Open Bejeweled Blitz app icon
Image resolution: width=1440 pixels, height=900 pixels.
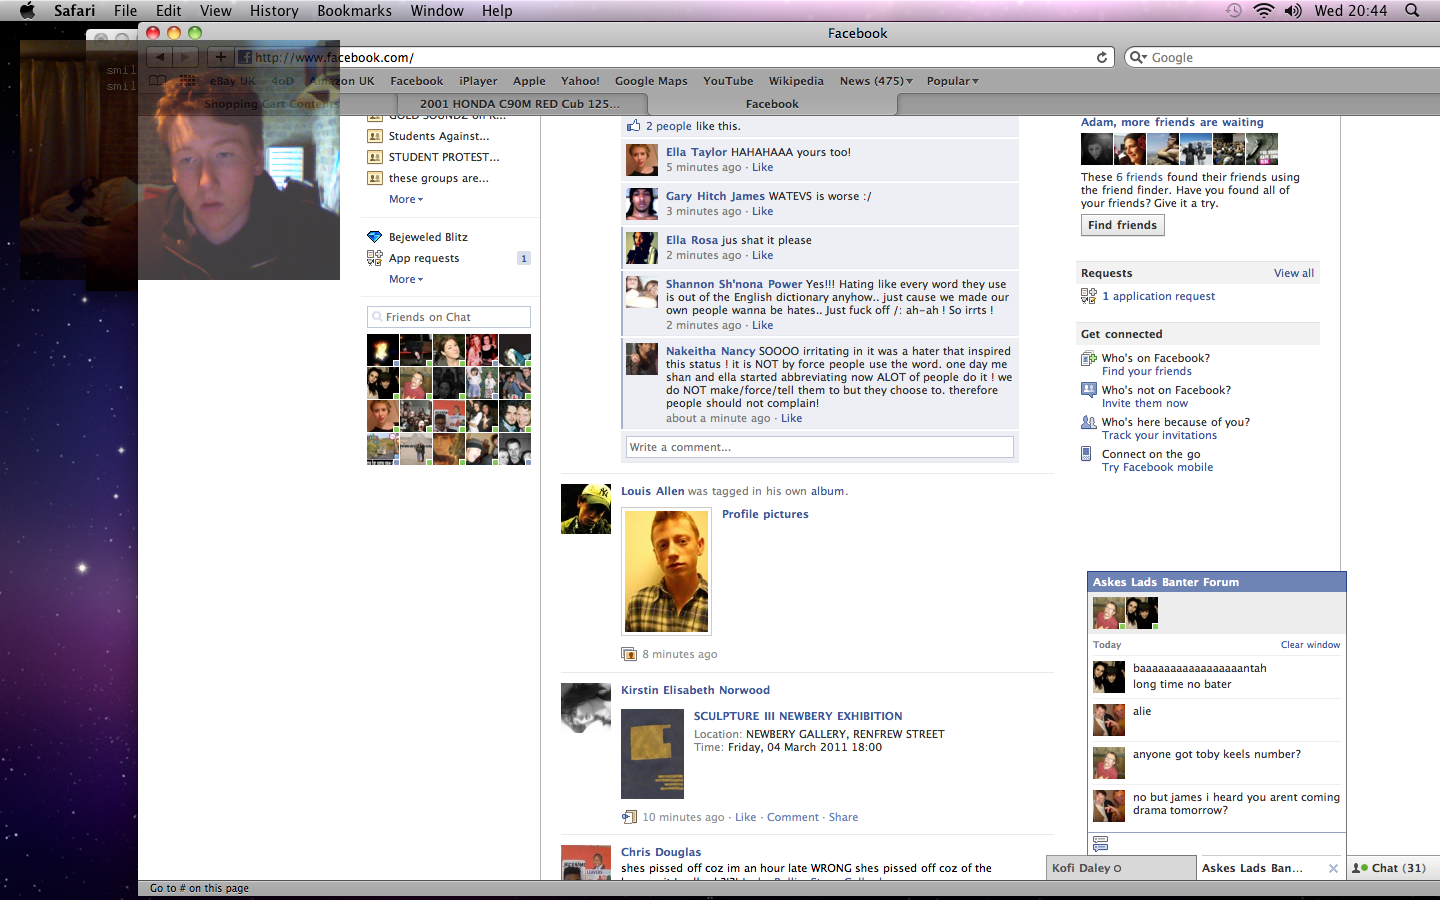pyautogui.click(x=374, y=237)
